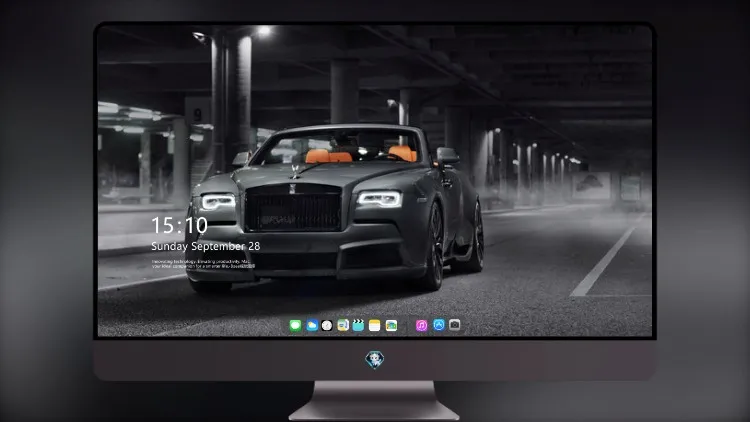Open the pink iTunes music app
This screenshot has width=750, height=422.
pos(421,326)
